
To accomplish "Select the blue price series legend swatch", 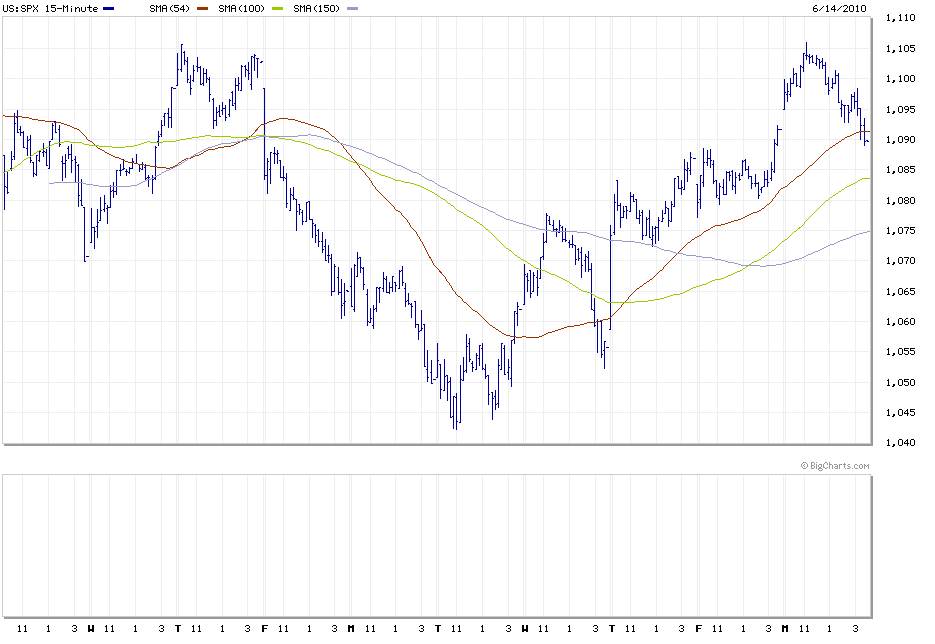I will tap(108, 9).
